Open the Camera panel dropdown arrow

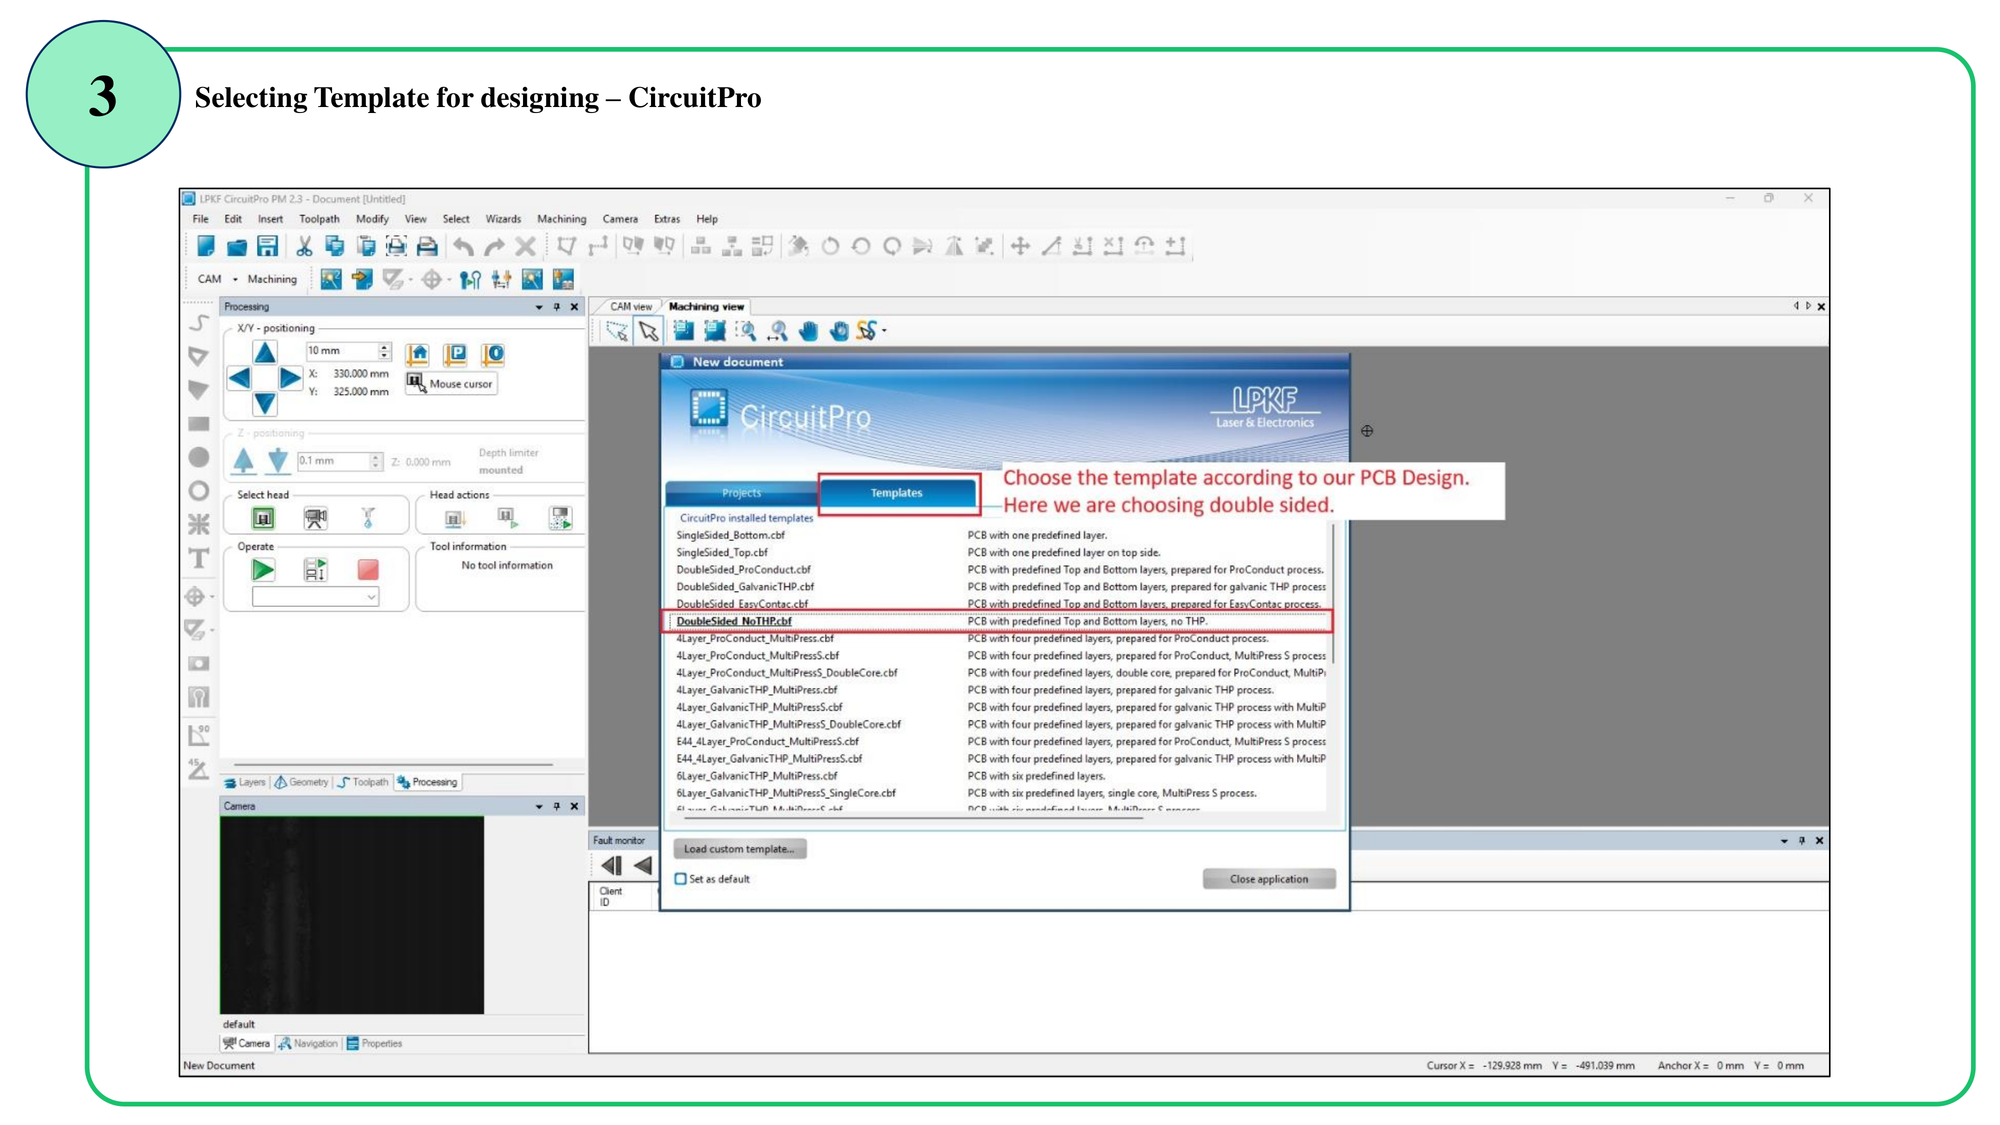tap(539, 806)
